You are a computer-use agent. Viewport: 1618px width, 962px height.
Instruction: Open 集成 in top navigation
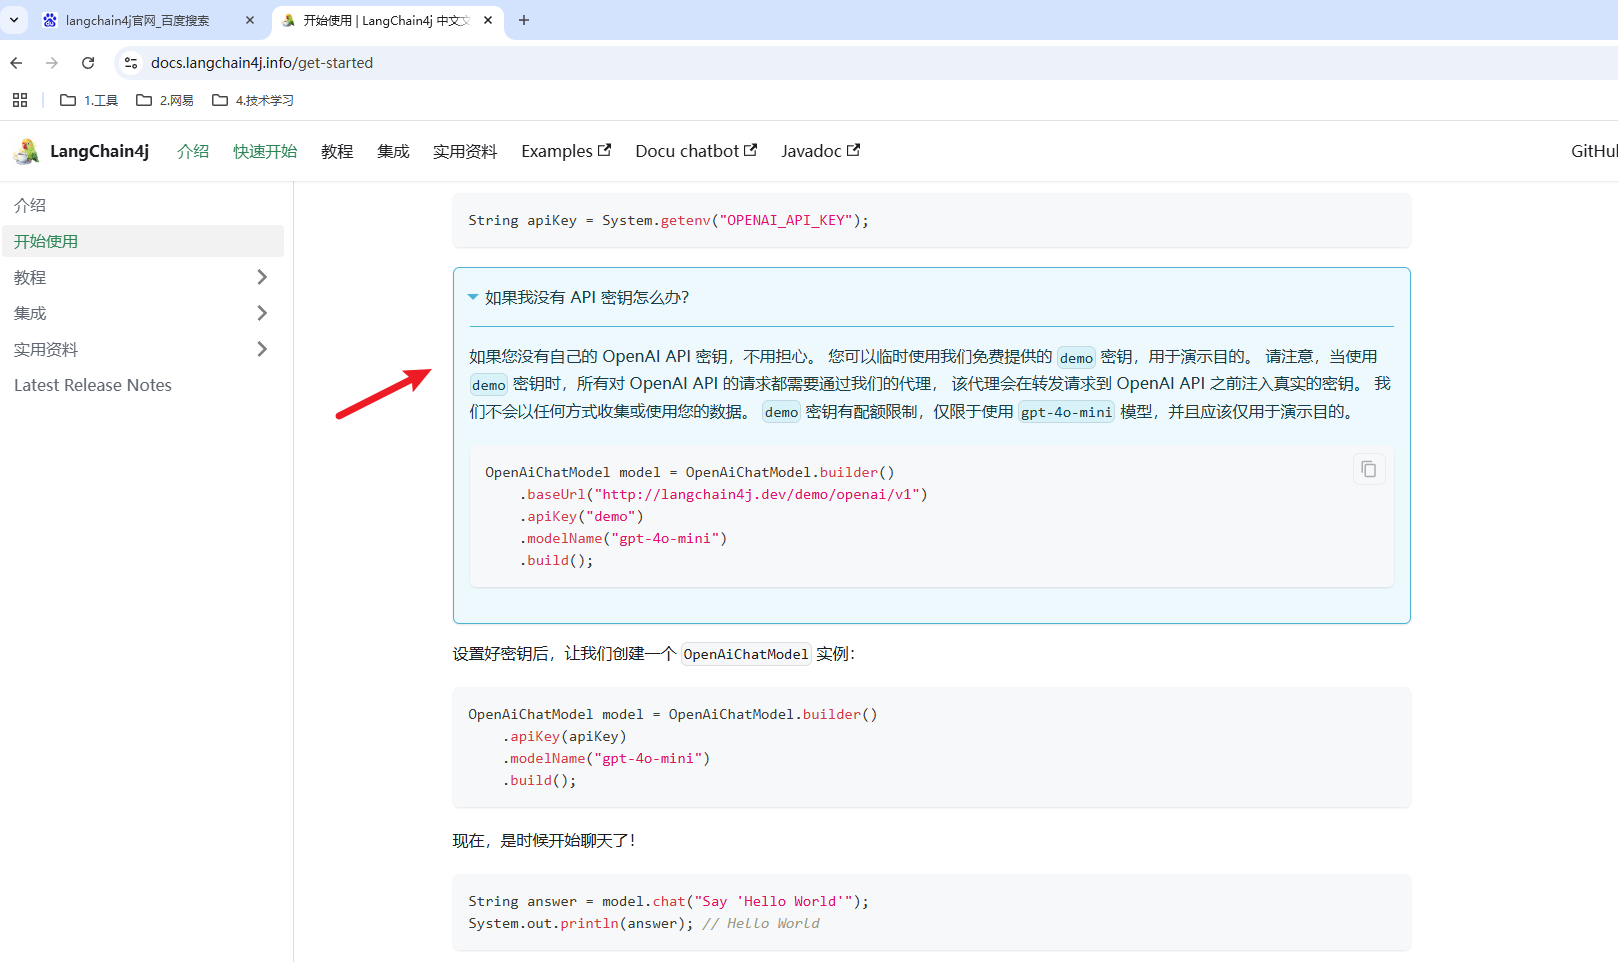click(393, 151)
